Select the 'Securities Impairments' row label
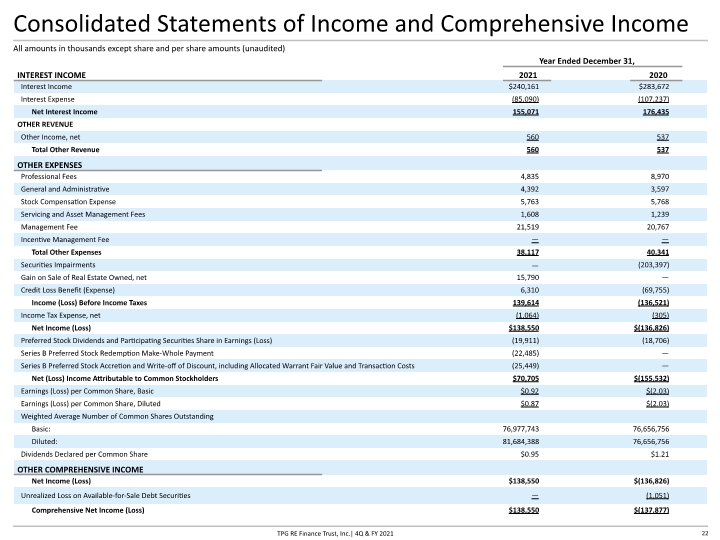 [x=58, y=265]
